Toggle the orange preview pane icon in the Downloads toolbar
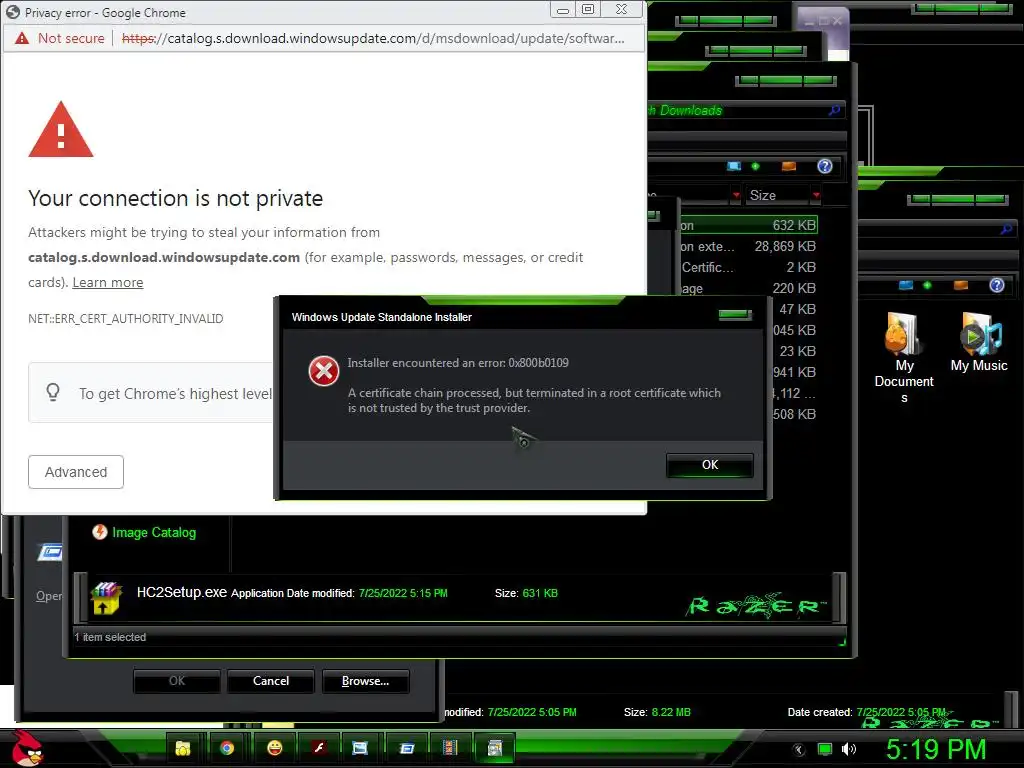Image resolution: width=1024 pixels, height=768 pixels. (x=789, y=166)
